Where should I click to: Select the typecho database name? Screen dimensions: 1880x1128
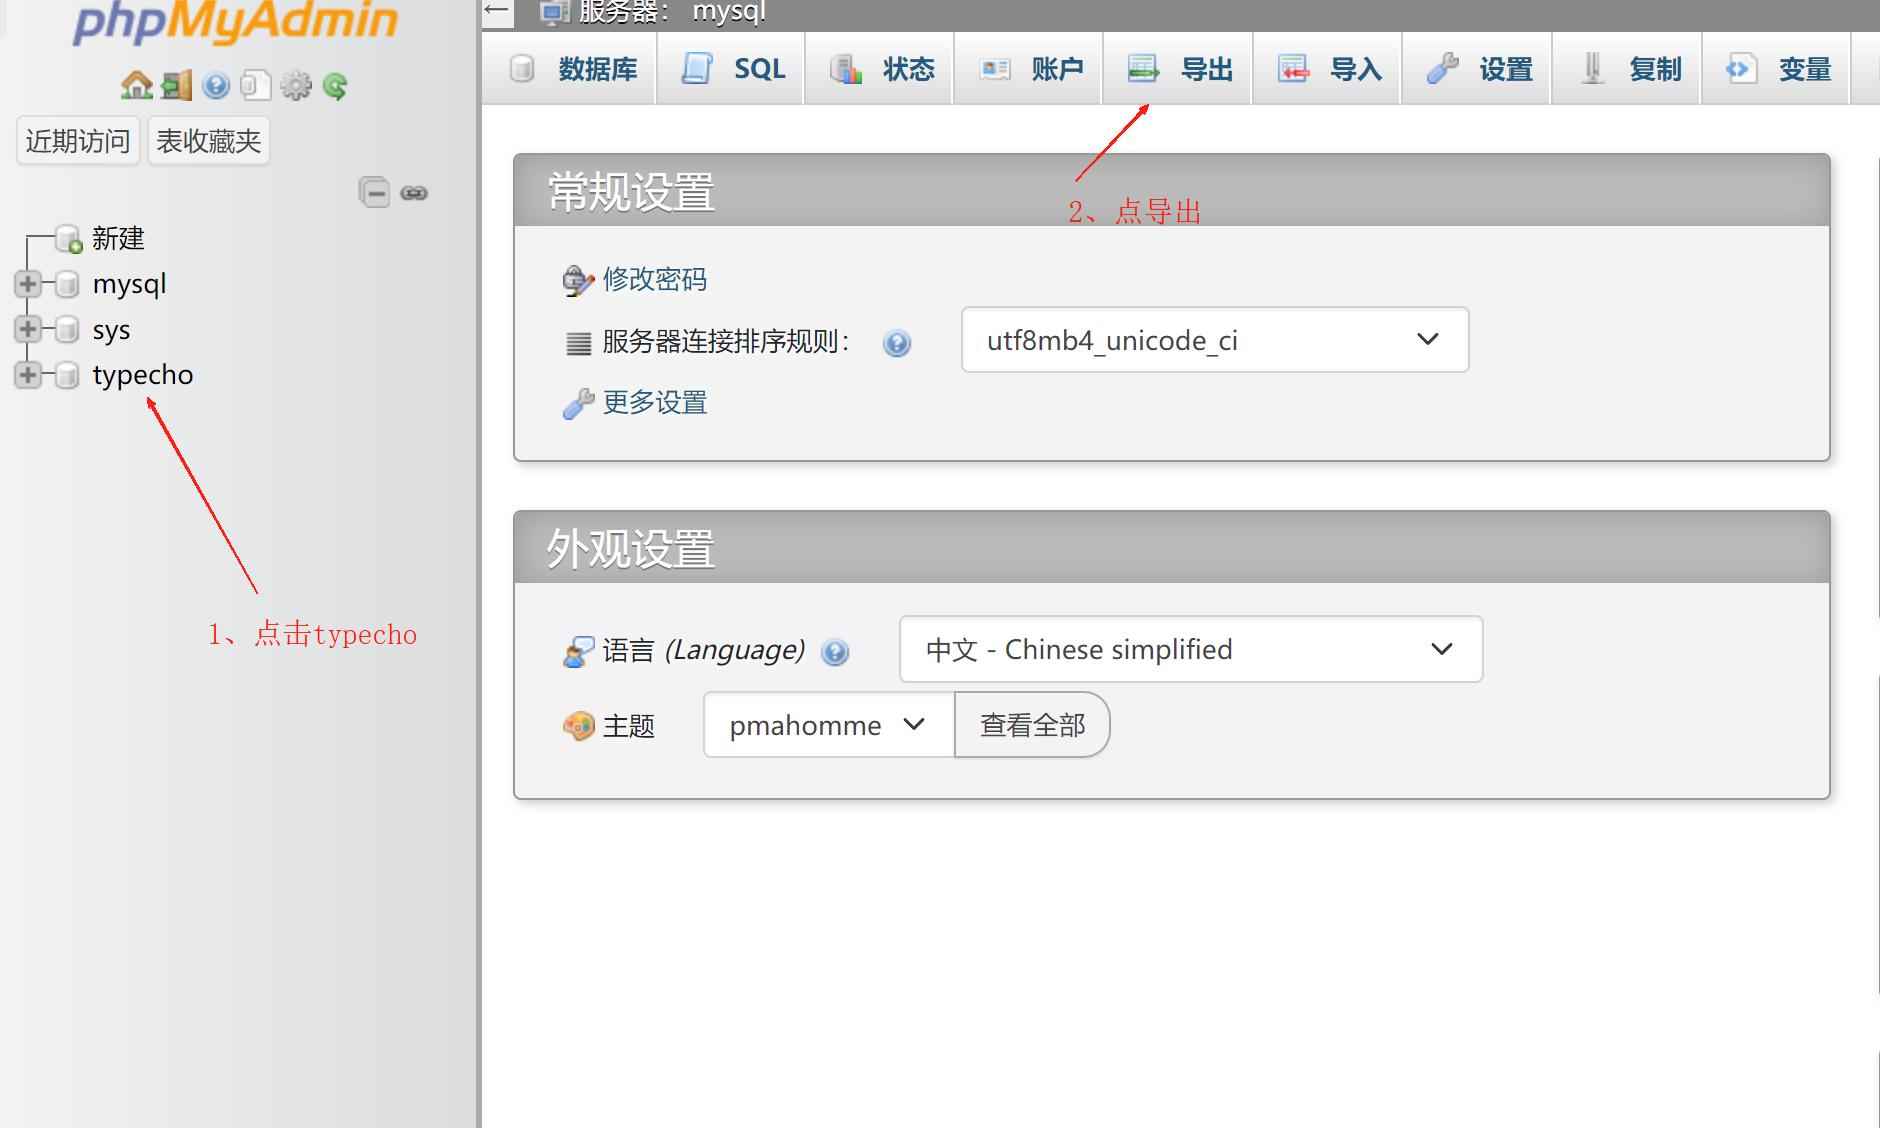click(x=143, y=375)
